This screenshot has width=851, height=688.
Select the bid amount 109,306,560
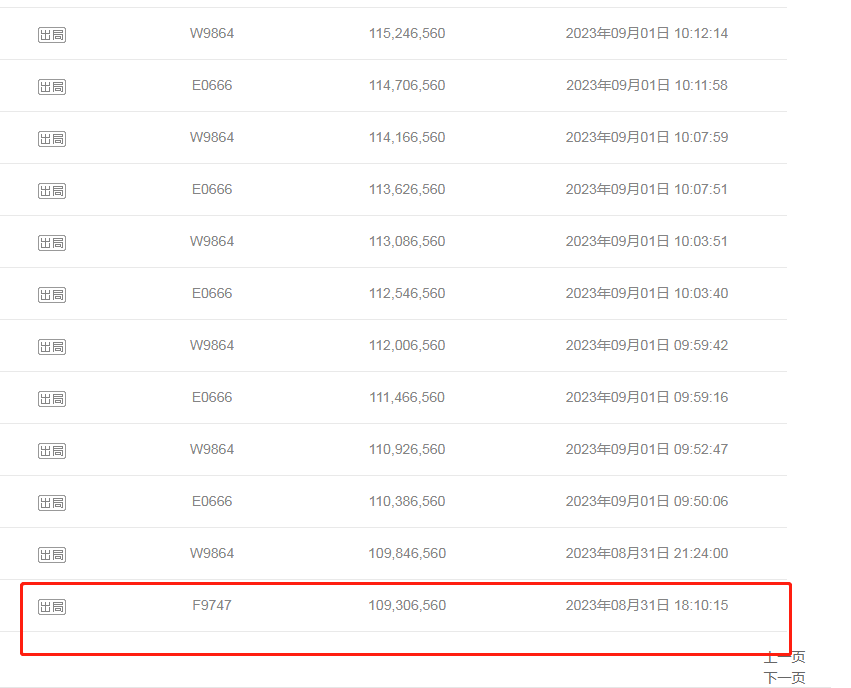point(407,605)
